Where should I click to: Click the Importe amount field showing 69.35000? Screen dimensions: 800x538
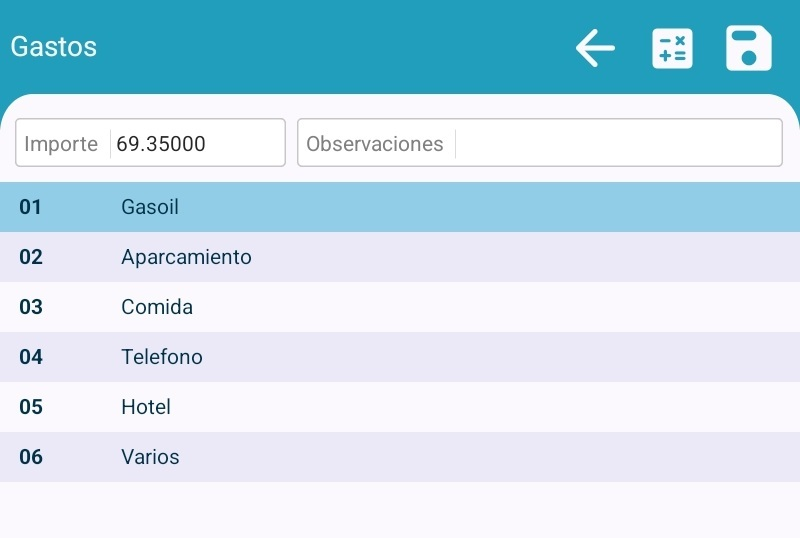[196, 144]
